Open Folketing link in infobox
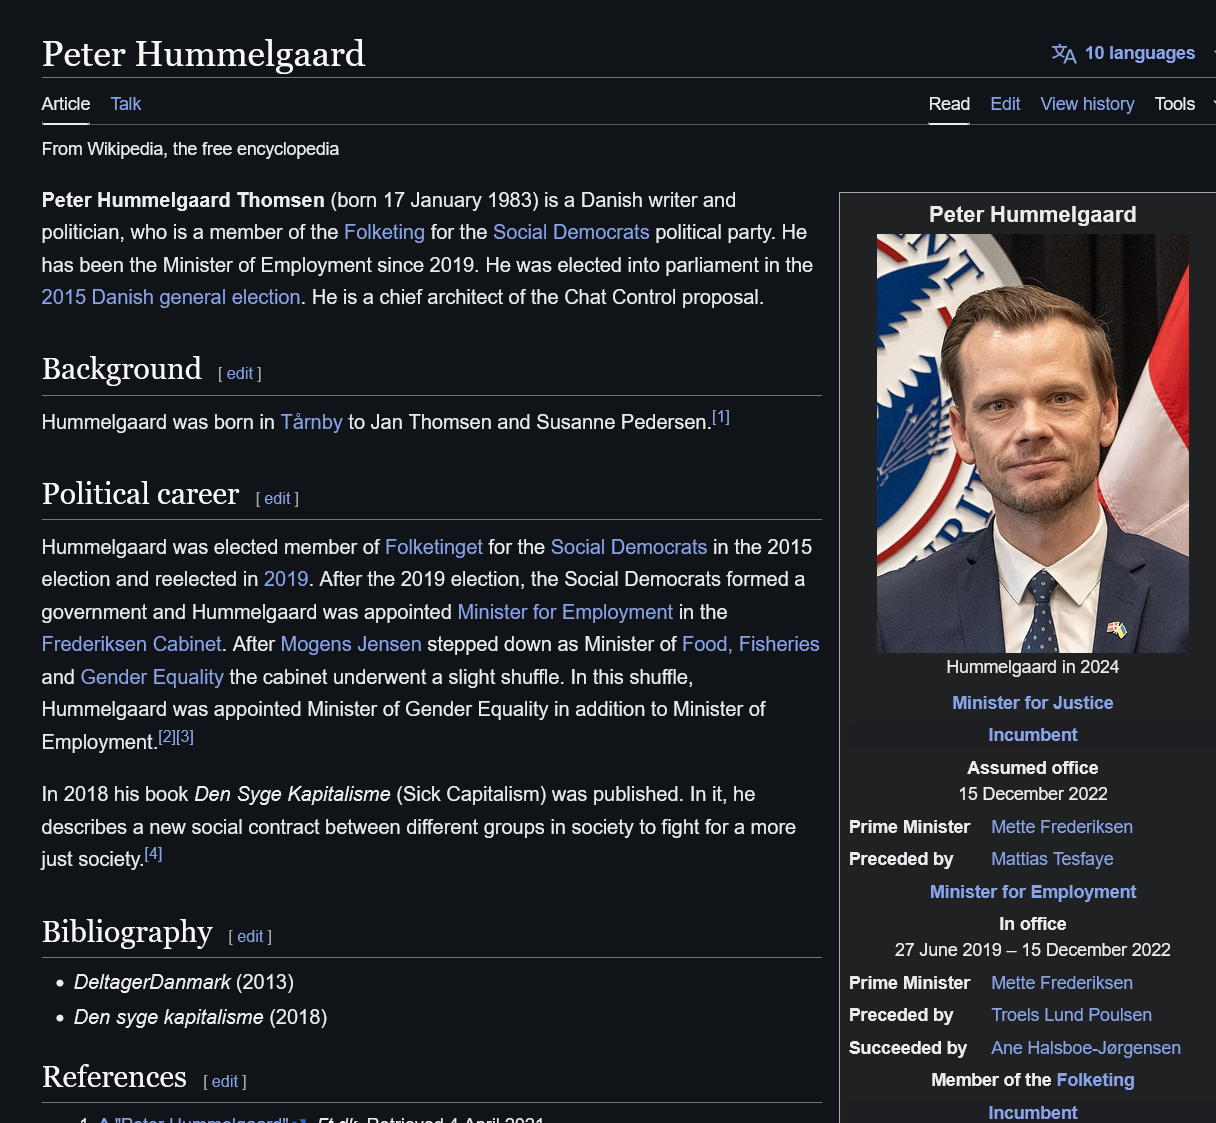 pyautogui.click(x=1095, y=1080)
